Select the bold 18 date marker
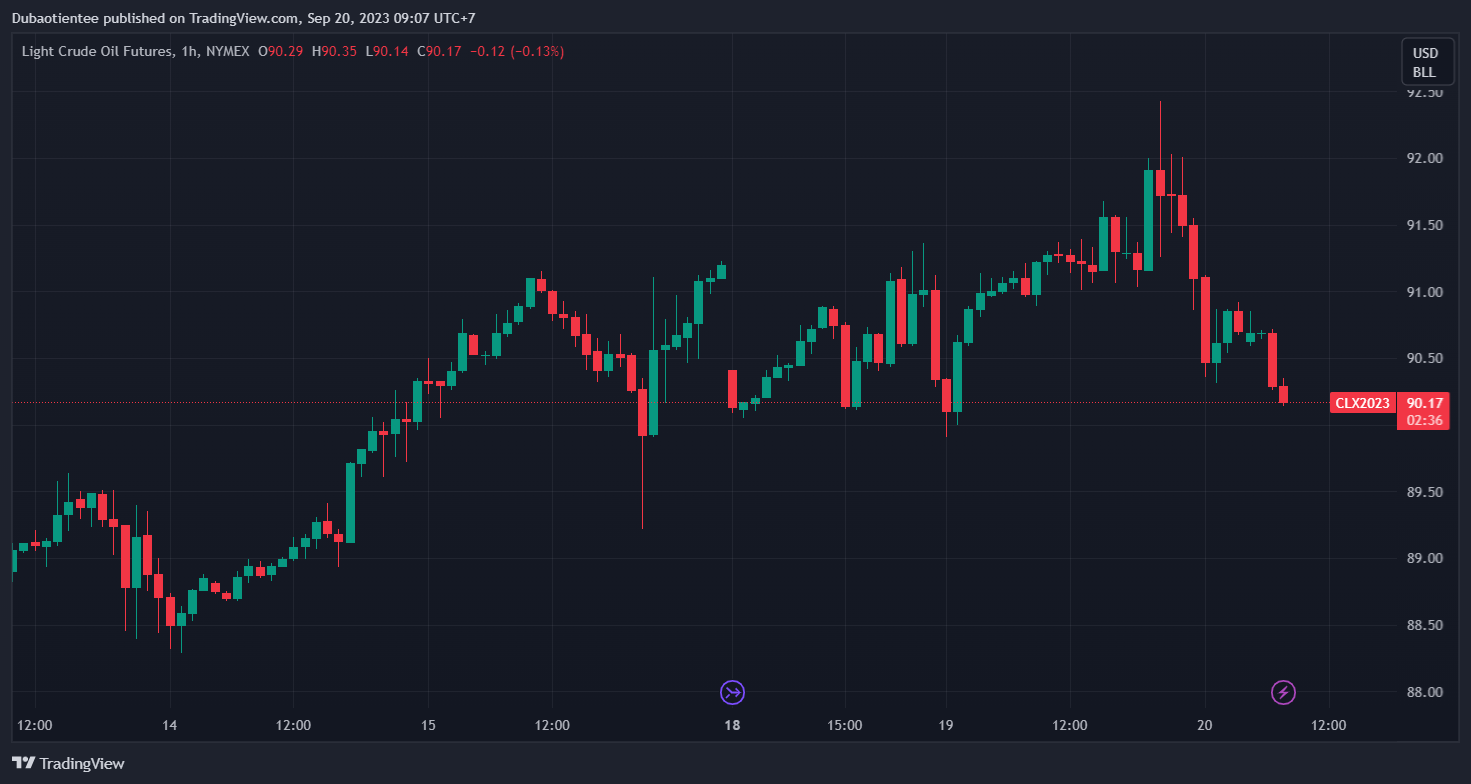Screen dimensions: 1471x784 733,725
